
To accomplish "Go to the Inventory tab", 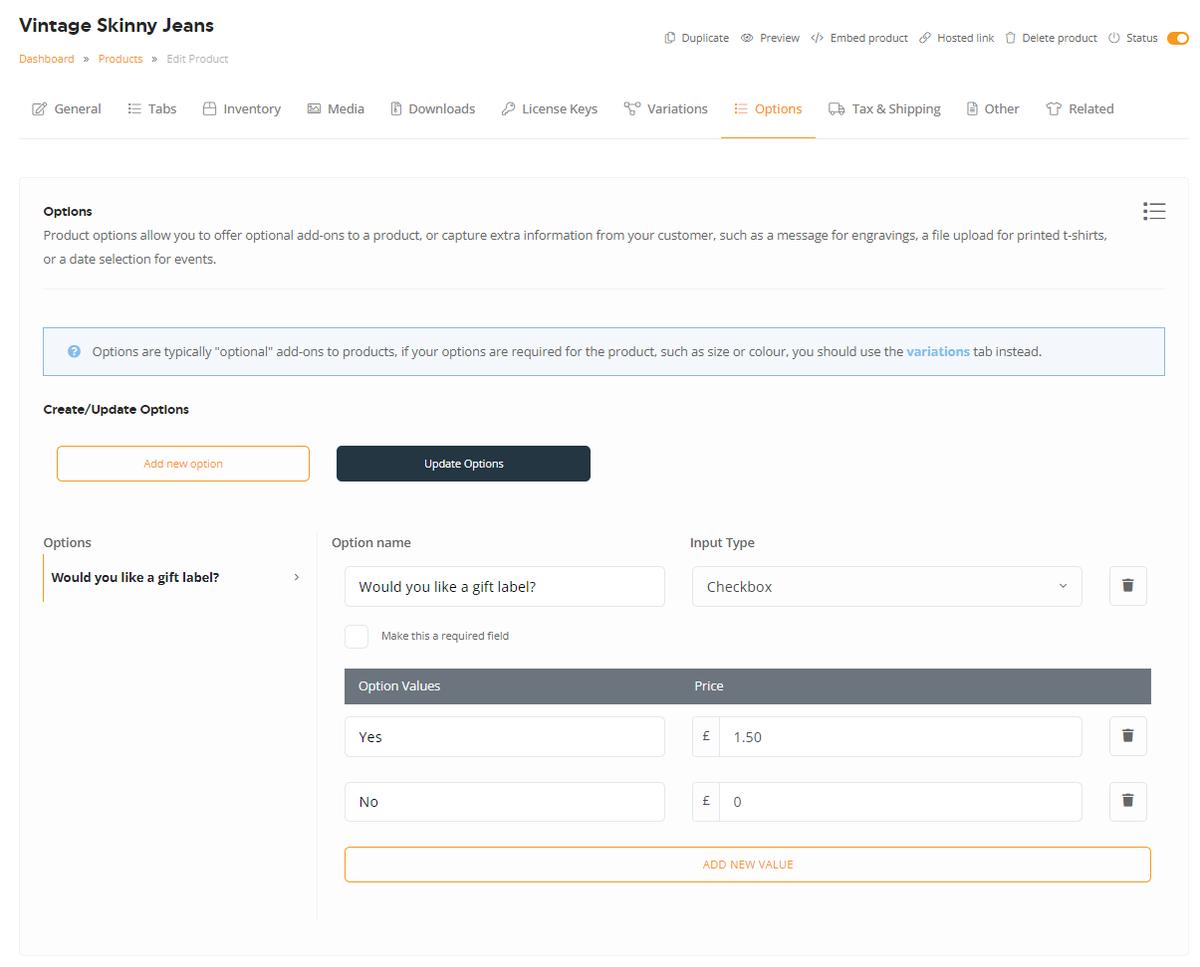I will point(241,109).
